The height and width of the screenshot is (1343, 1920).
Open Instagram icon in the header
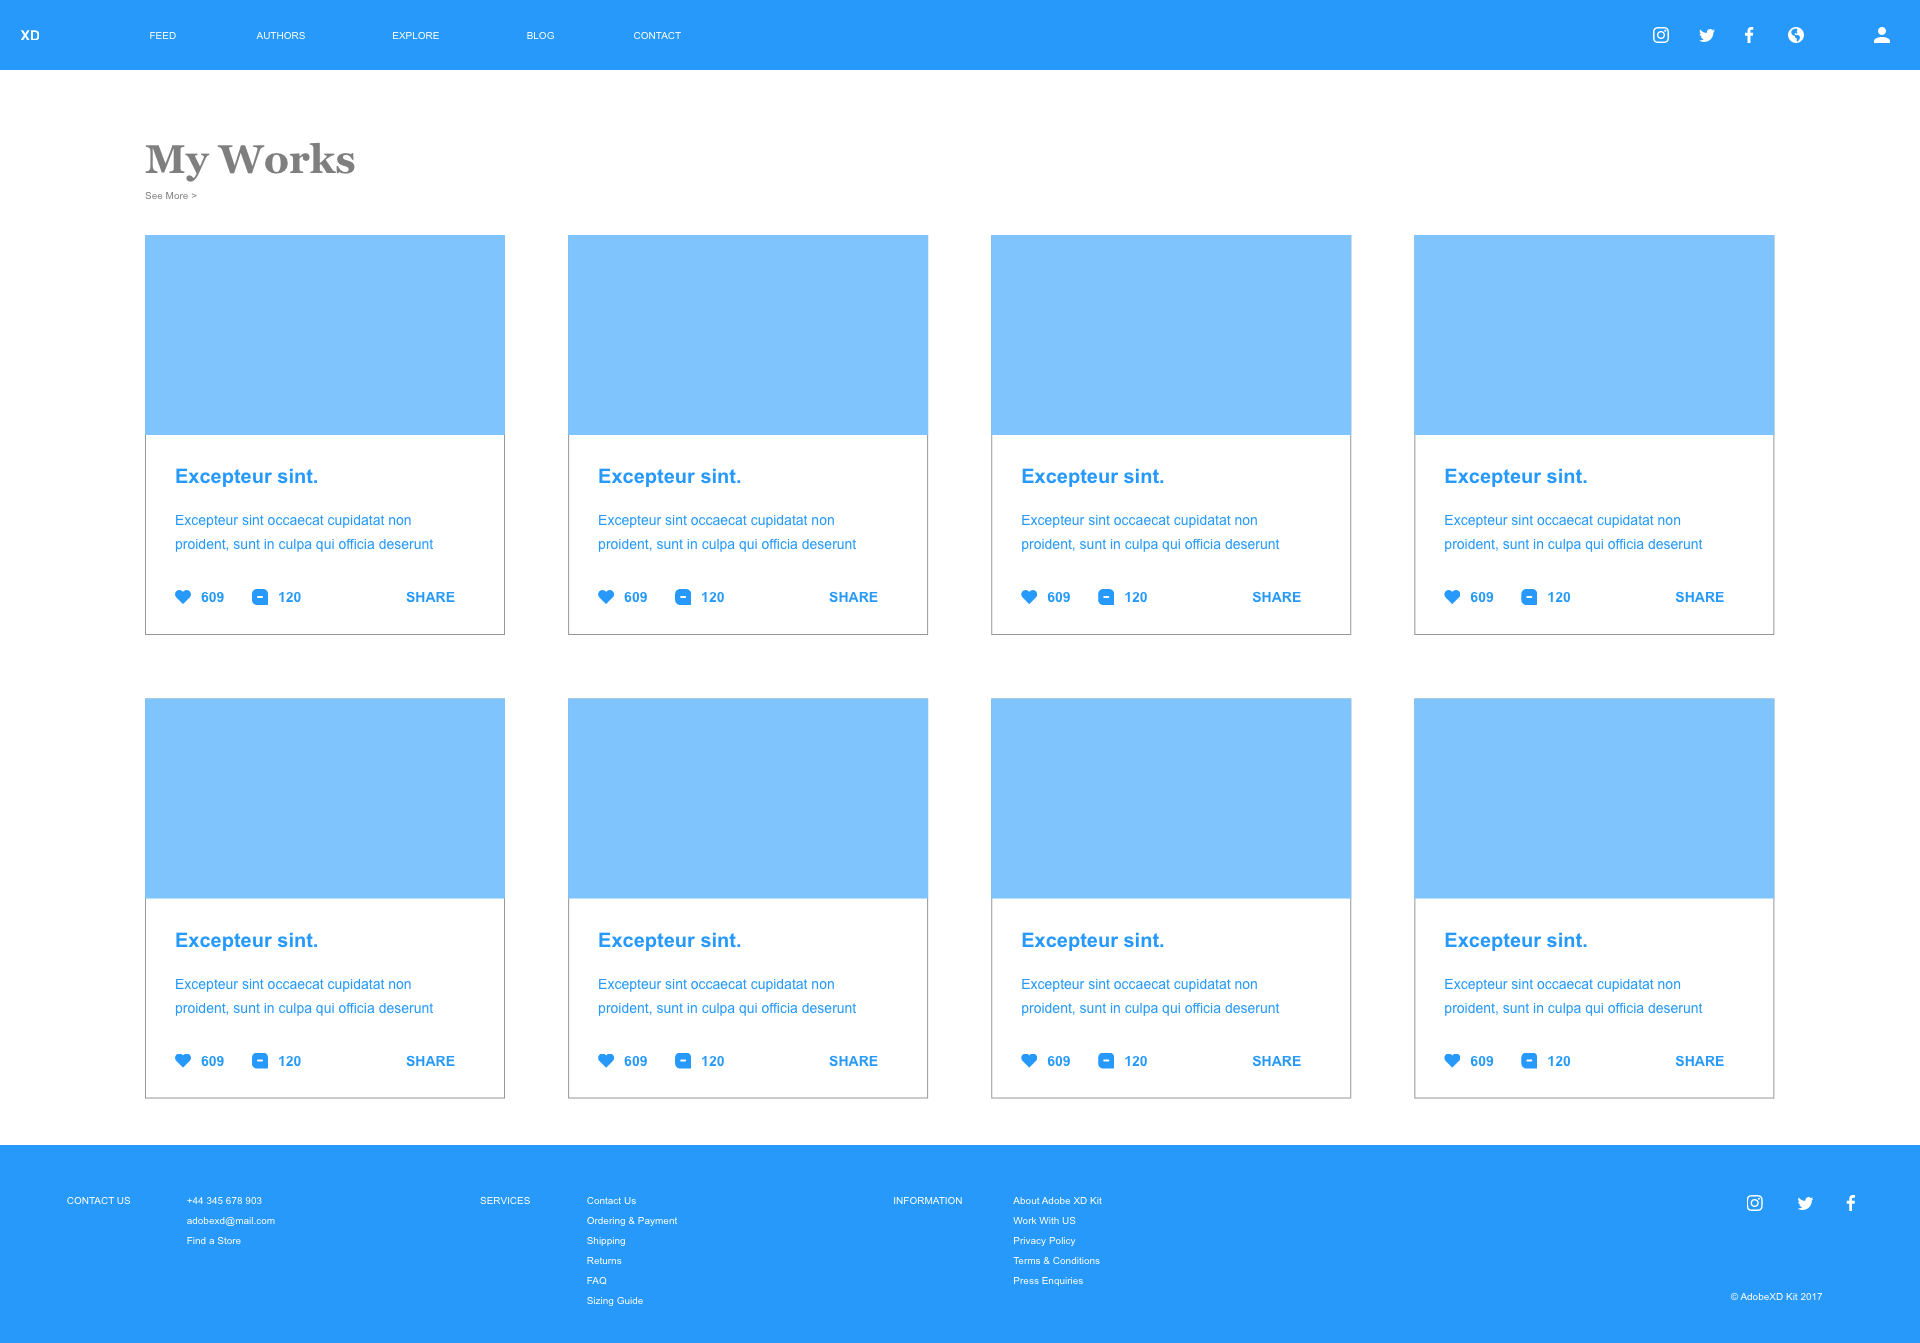click(x=1661, y=35)
